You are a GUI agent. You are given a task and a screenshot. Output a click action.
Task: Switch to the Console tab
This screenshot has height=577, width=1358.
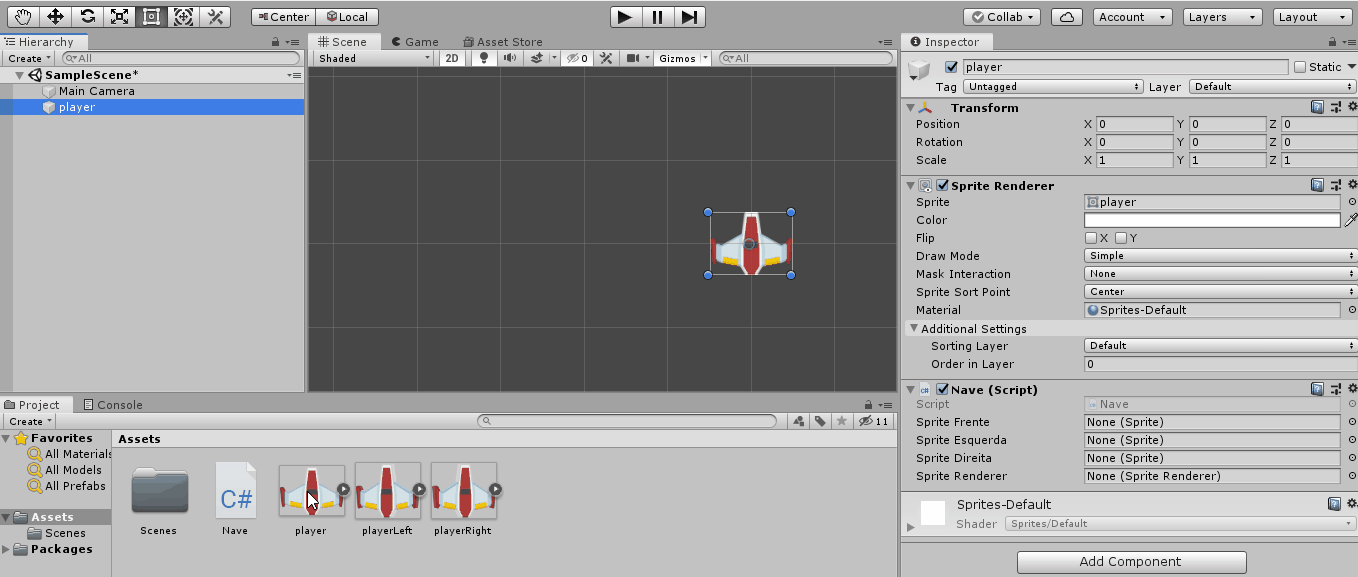(113, 405)
